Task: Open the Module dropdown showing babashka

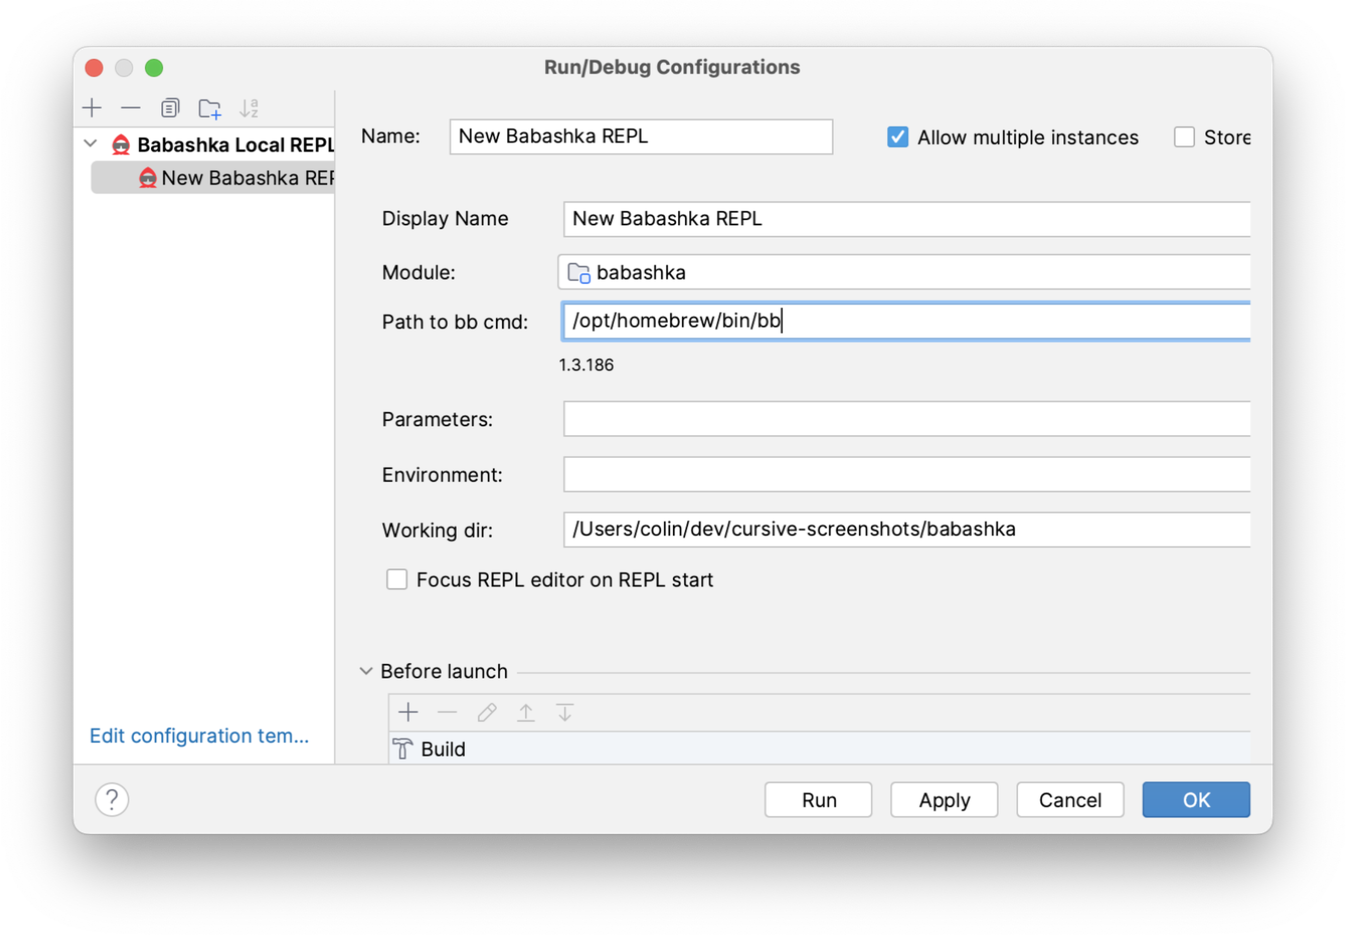Action: [904, 272]
